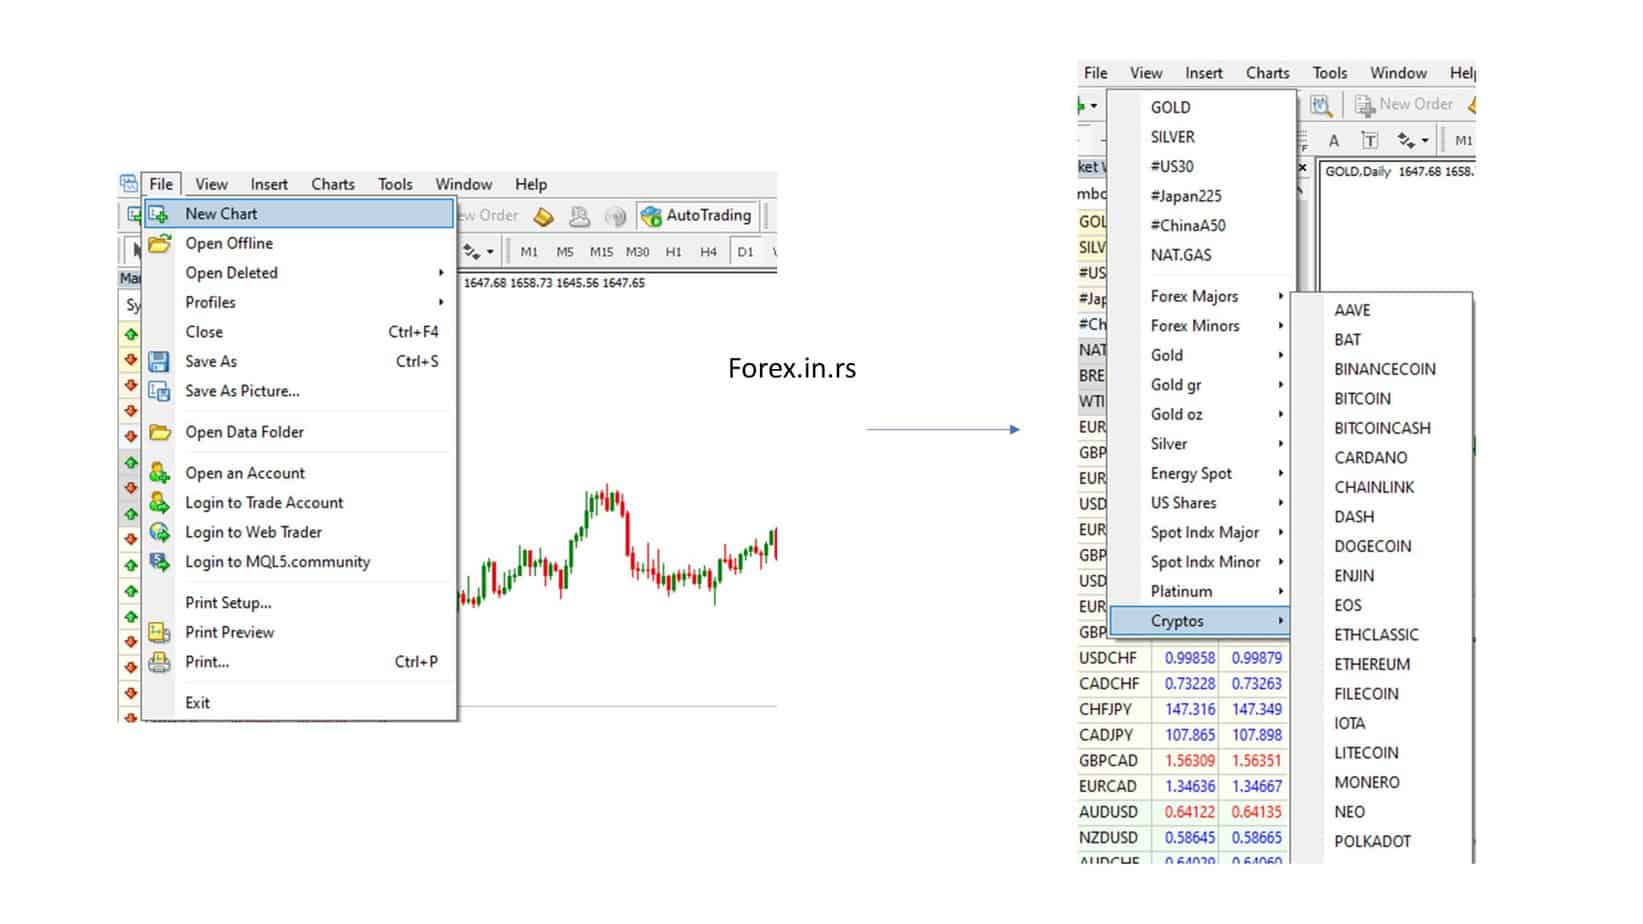
Task: Click the Open an Account icon
Action: (x=159, y=473)
